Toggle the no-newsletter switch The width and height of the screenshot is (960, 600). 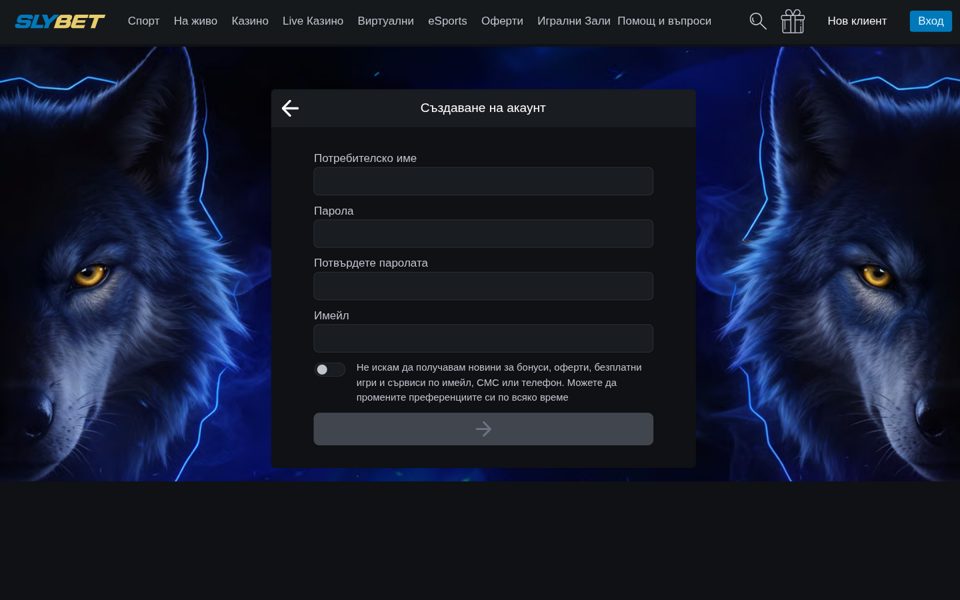[x=329, y=369]
